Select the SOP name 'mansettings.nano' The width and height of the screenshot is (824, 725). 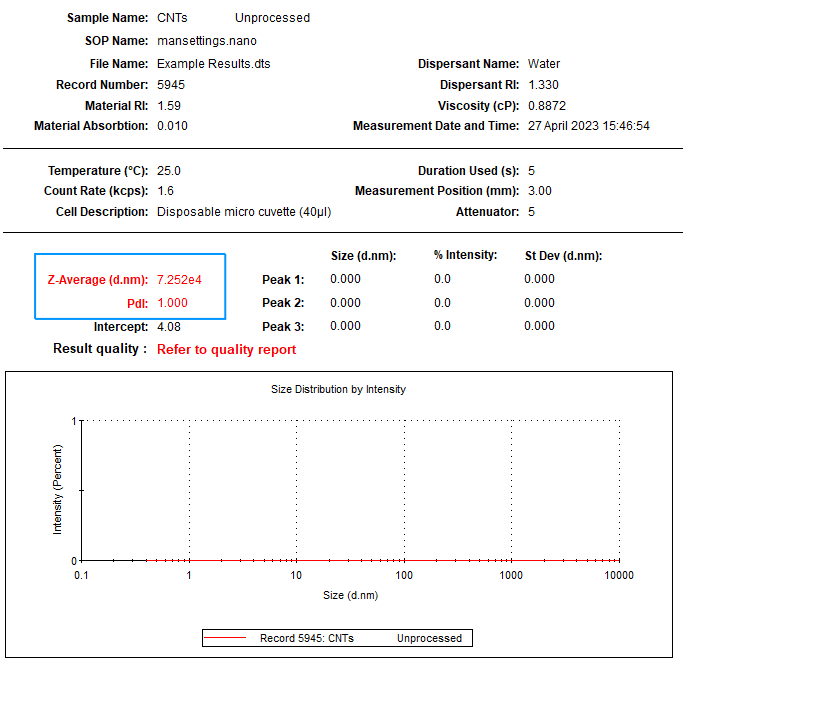pos(207,41)
